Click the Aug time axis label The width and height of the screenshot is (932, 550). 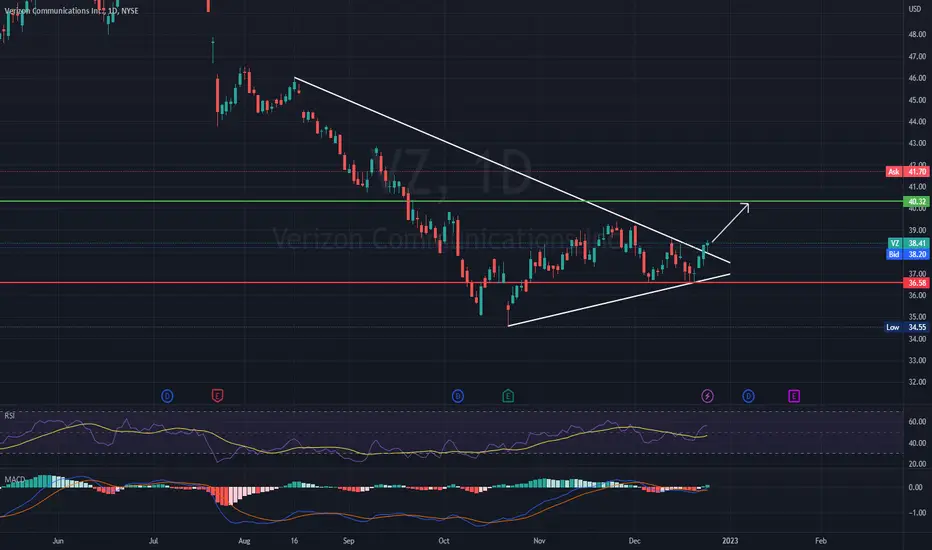244,540
